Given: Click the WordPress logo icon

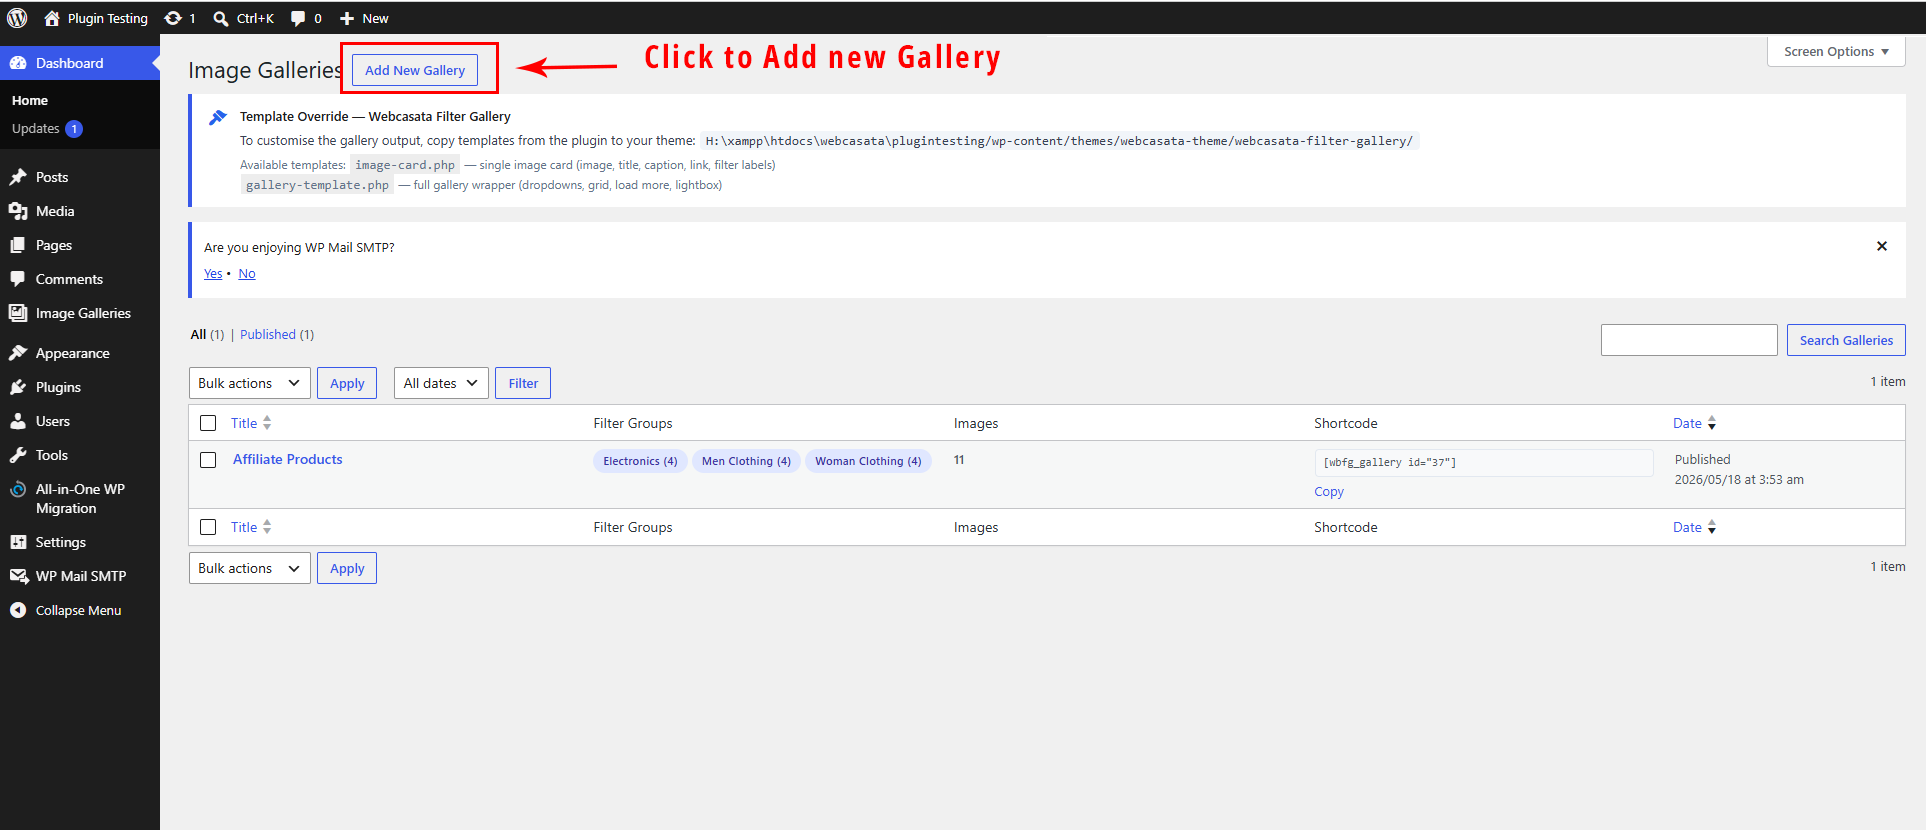Looking at the screenshot, I should [x=17, y=18].
